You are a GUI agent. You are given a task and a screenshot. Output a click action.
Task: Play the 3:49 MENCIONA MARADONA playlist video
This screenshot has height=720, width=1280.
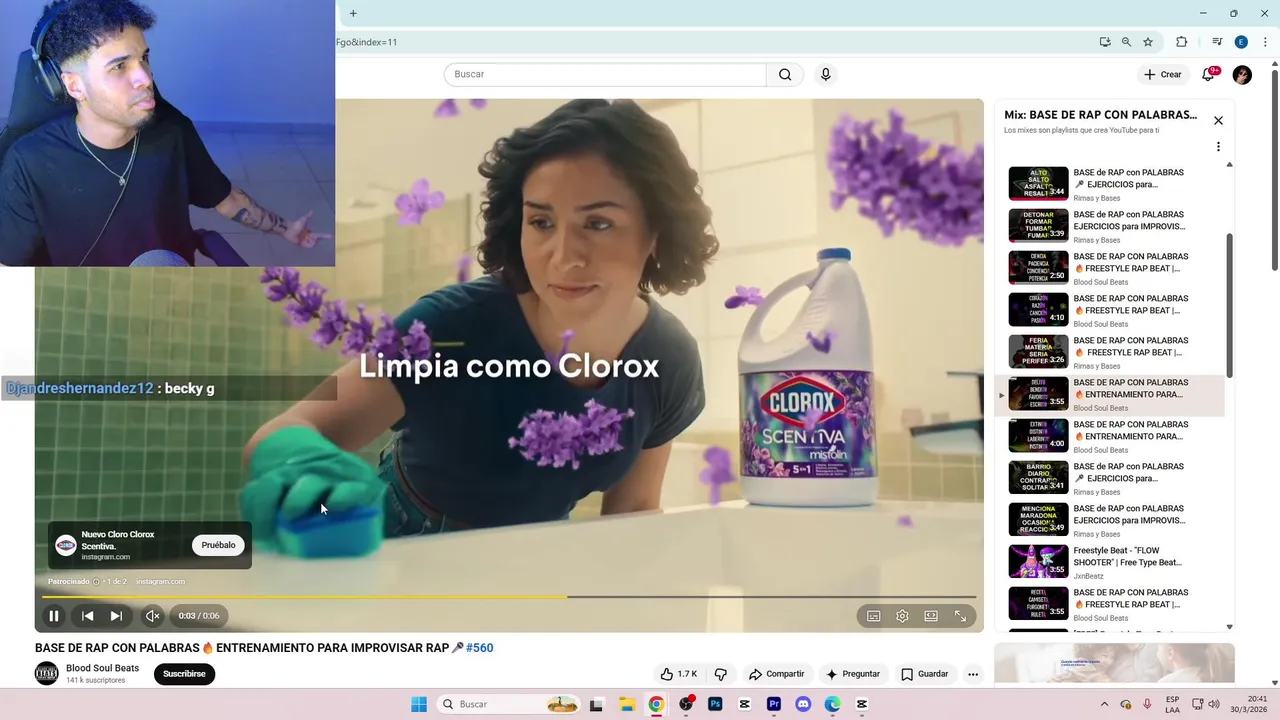tap(1038, 520)
